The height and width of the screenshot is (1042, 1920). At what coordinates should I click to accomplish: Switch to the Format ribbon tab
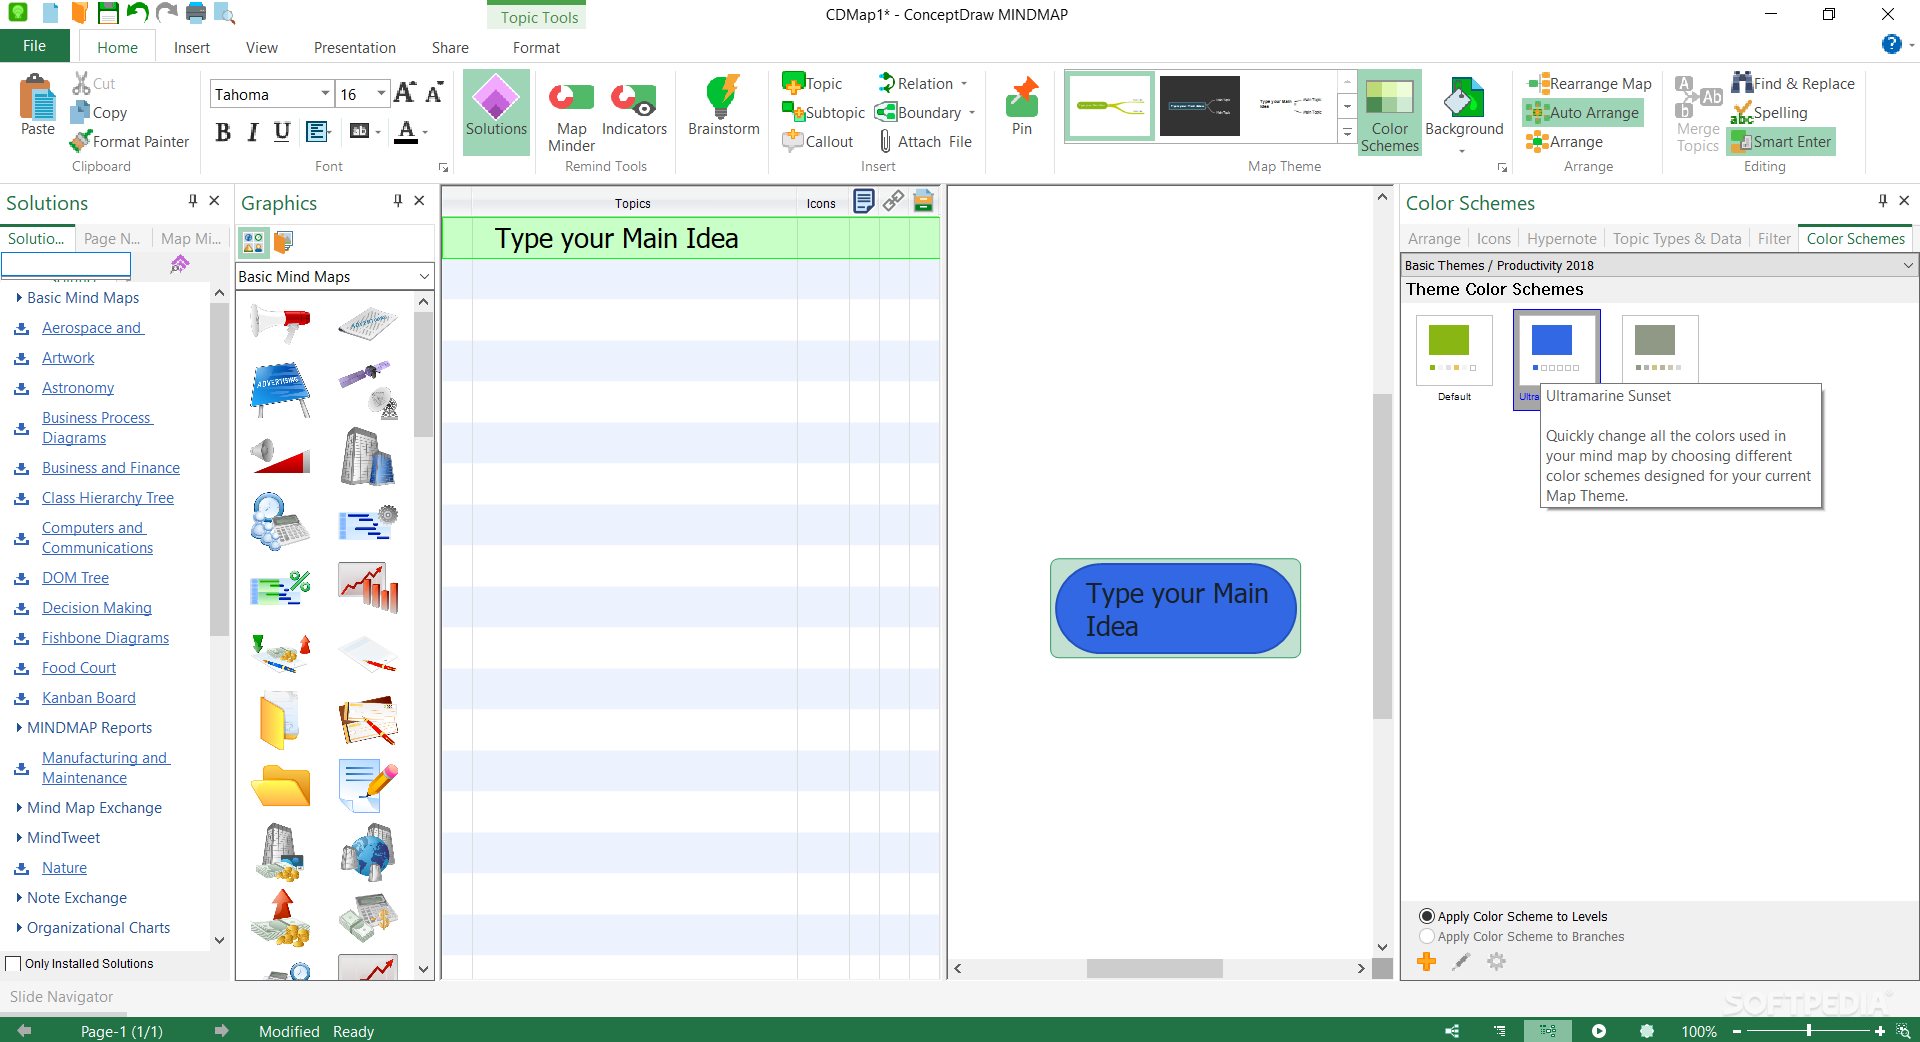point(536,47)
